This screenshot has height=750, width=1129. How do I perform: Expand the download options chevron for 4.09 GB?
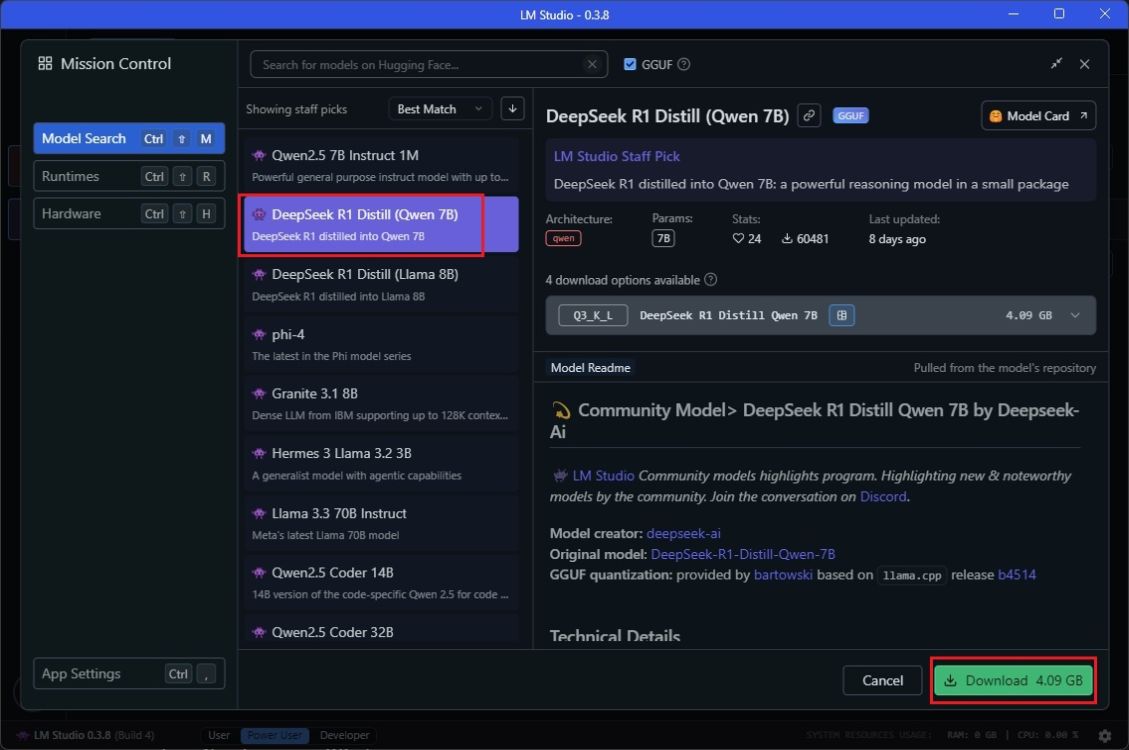[x=1075, y=314]
